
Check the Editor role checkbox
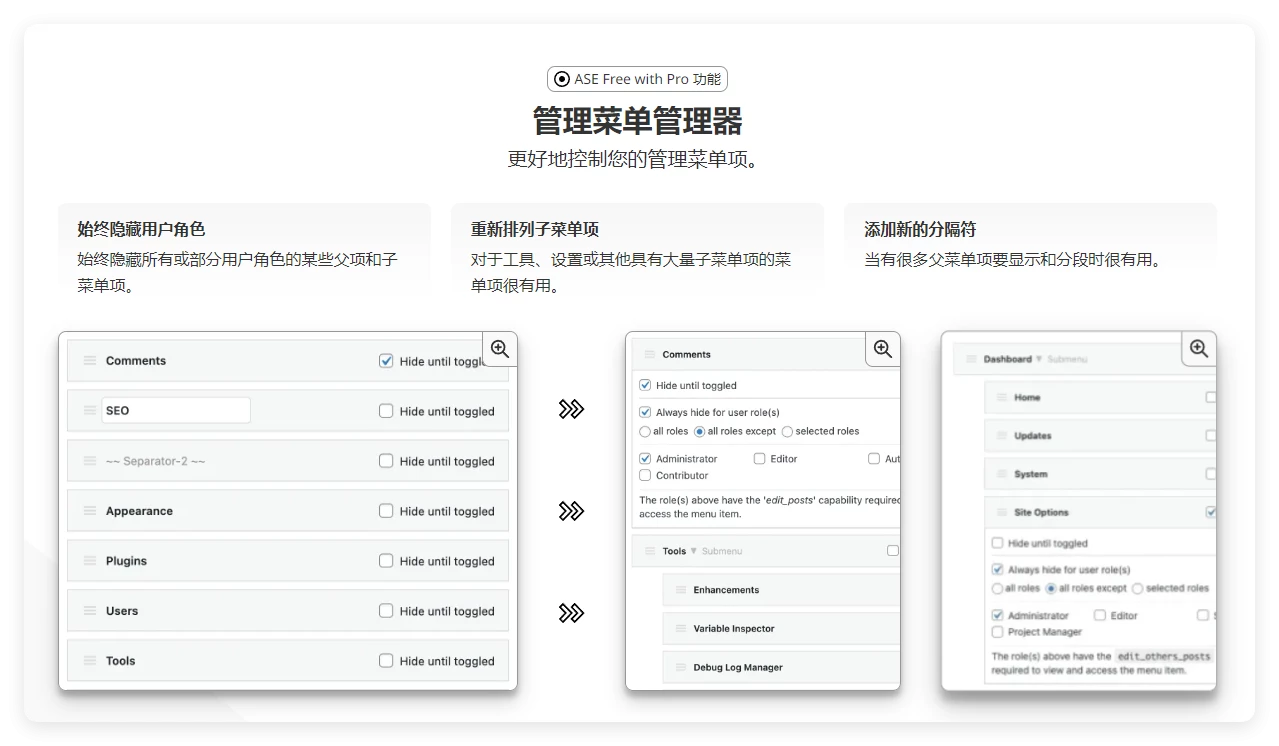tap(757, 458)
